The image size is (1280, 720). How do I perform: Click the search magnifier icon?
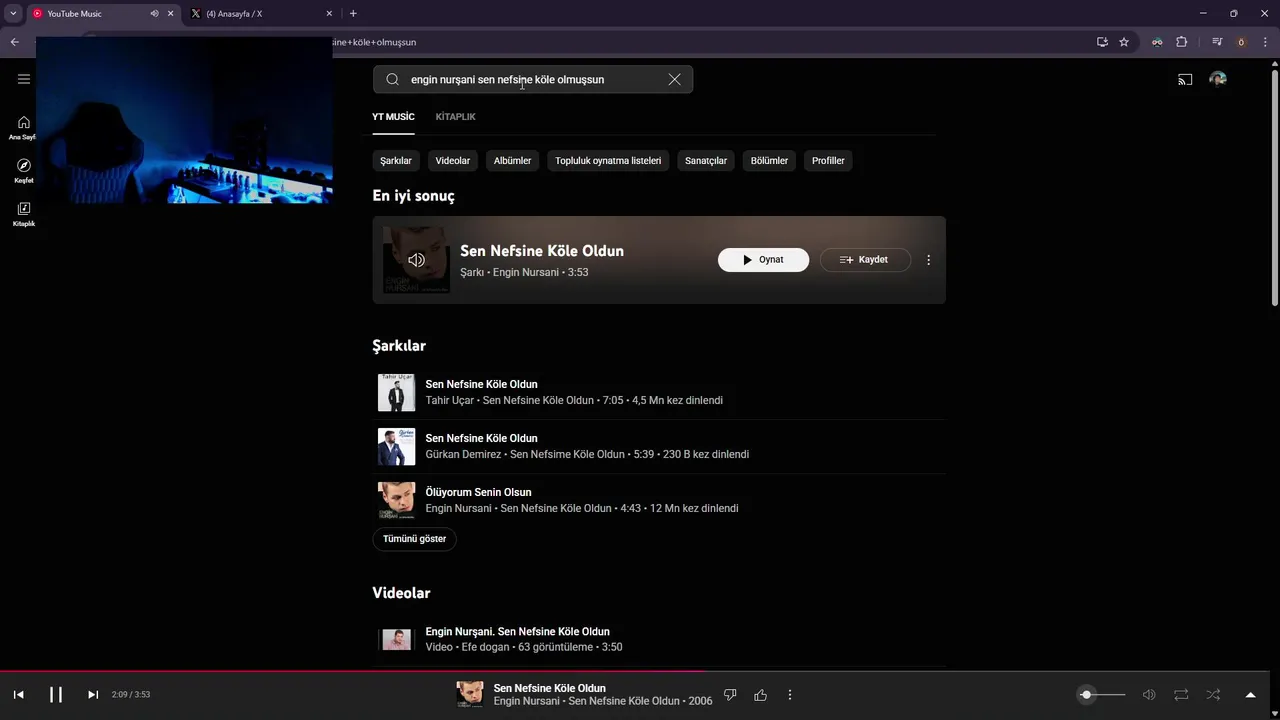pyautogui.click(x=392, y=79)
